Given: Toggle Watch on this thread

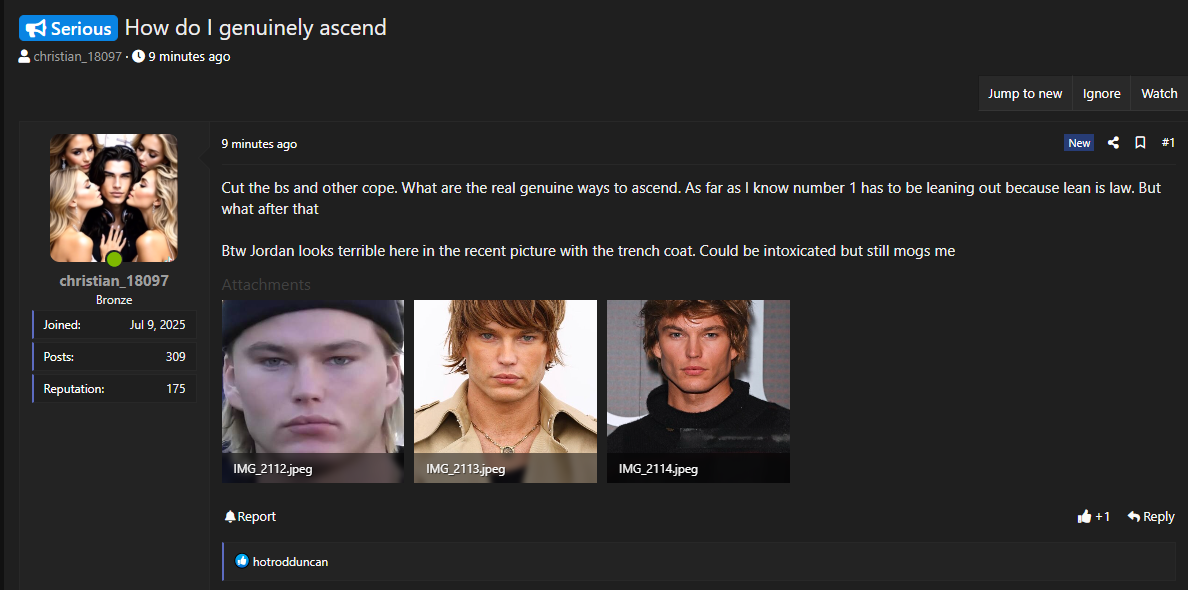Looking at the screenshot, I should (1159, 93).
